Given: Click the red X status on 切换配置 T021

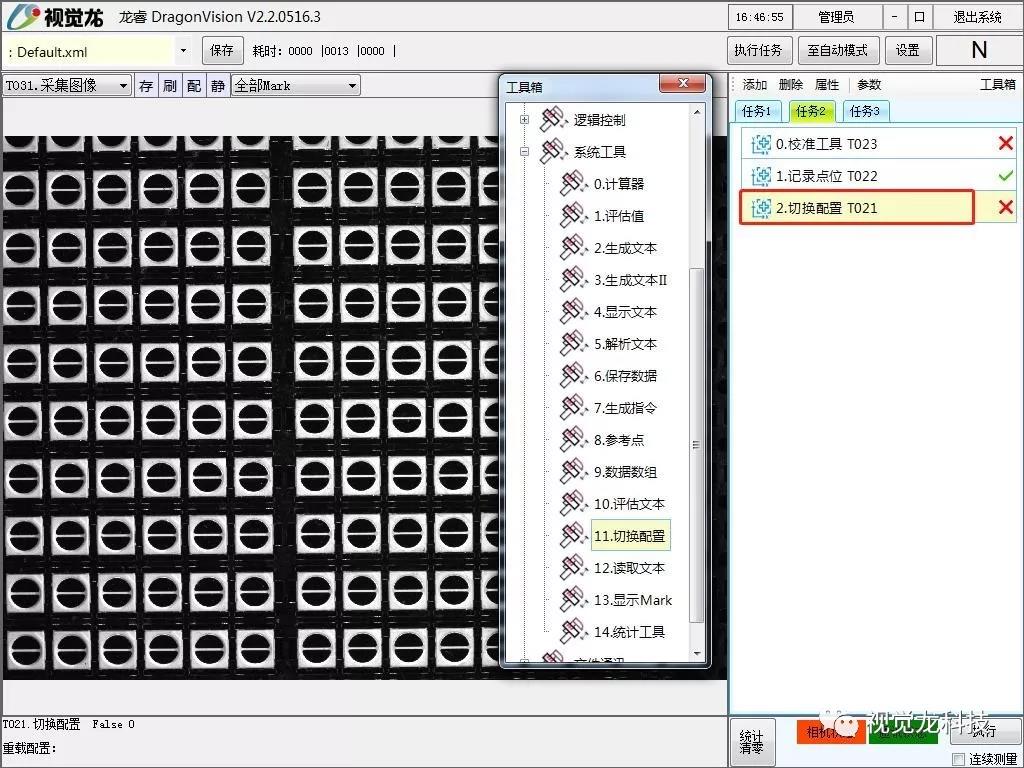Looking at the screenshot, I should tap(1005, 207).
